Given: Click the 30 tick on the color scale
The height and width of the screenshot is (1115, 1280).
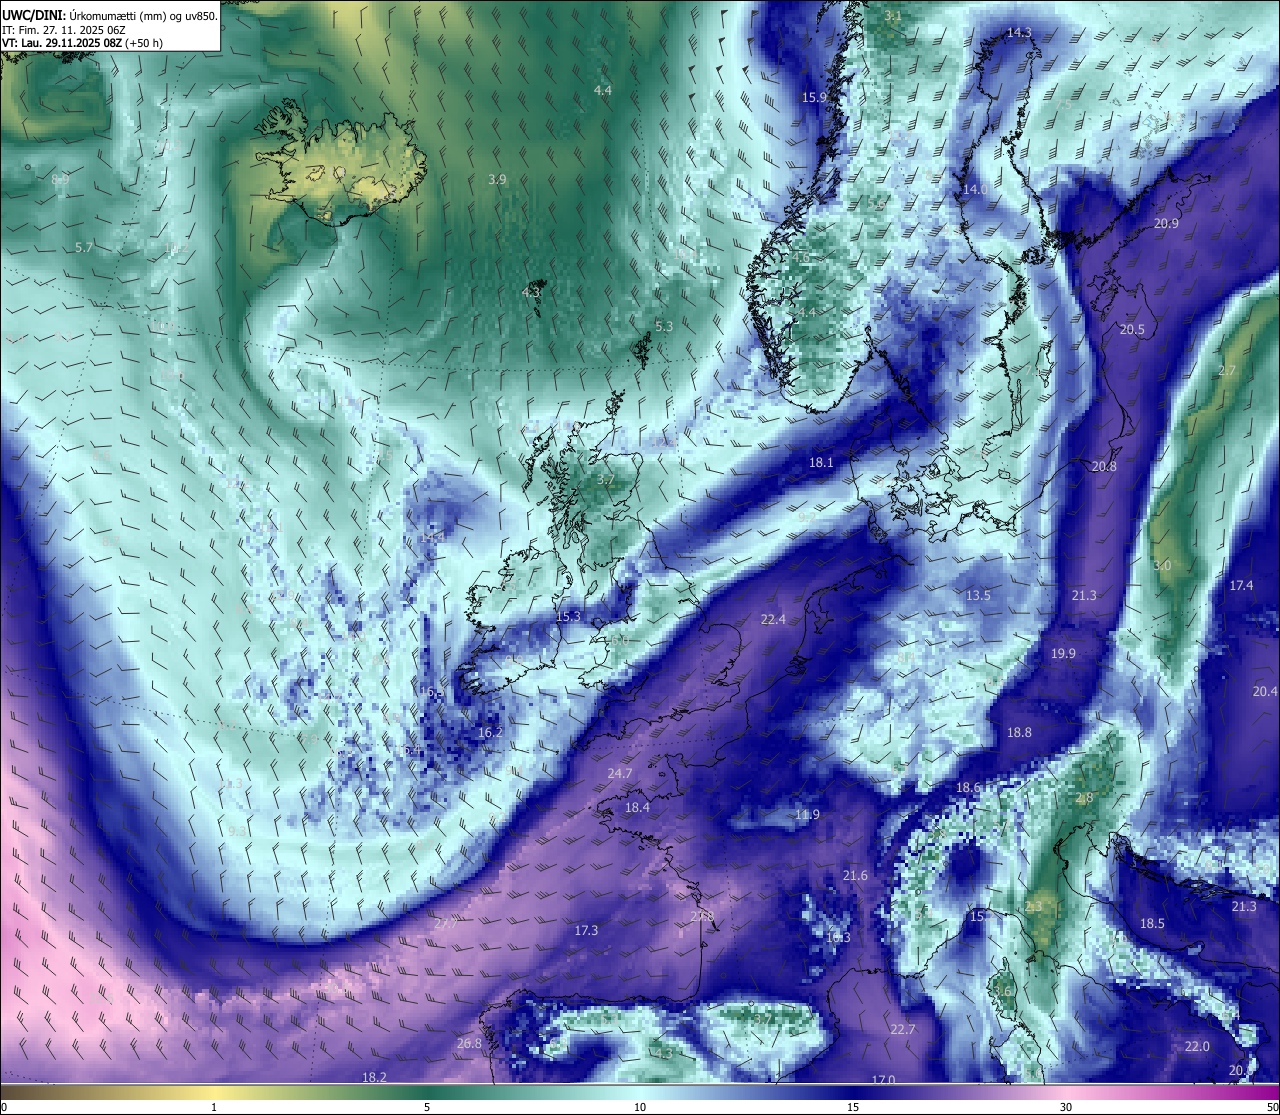Looking at the screenshot, I should (x=1066, y=1107).
